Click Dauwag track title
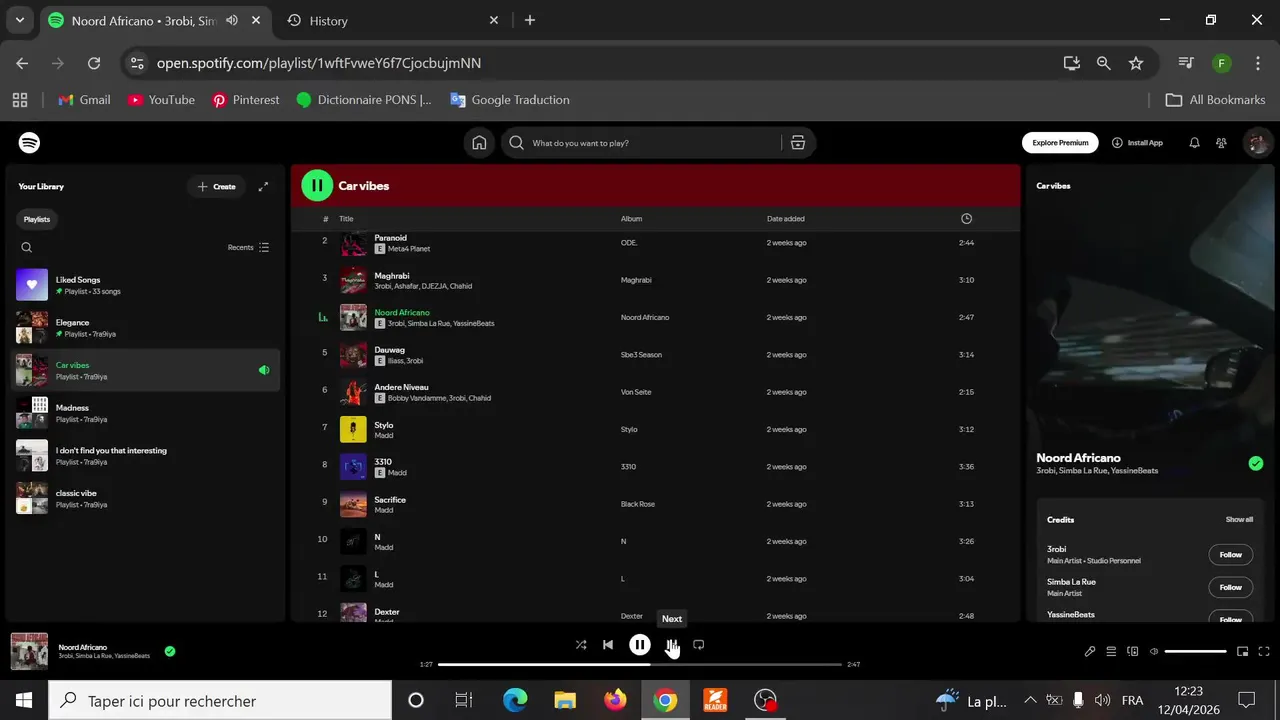The width and height of the screenshot is (1280, 720). [x=389, y=350]
